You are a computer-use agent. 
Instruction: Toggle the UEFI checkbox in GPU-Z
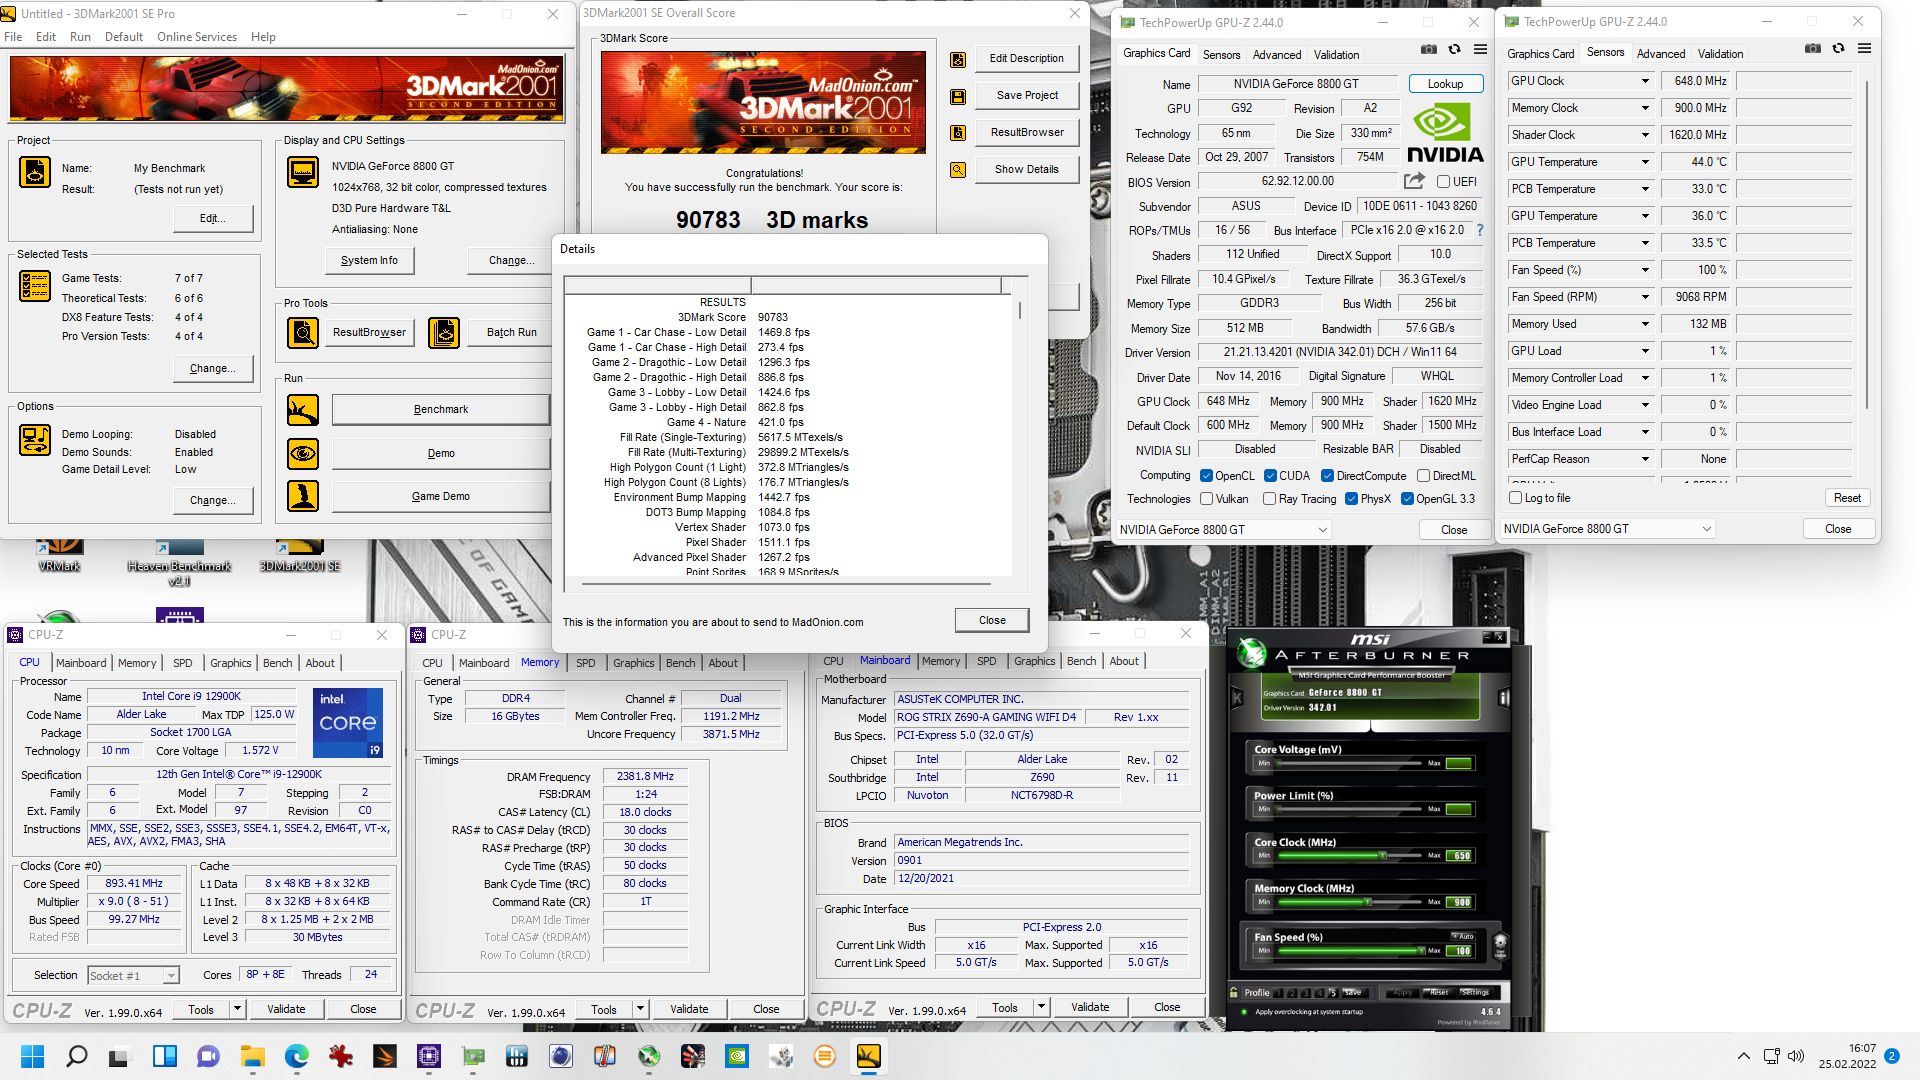1443,182
